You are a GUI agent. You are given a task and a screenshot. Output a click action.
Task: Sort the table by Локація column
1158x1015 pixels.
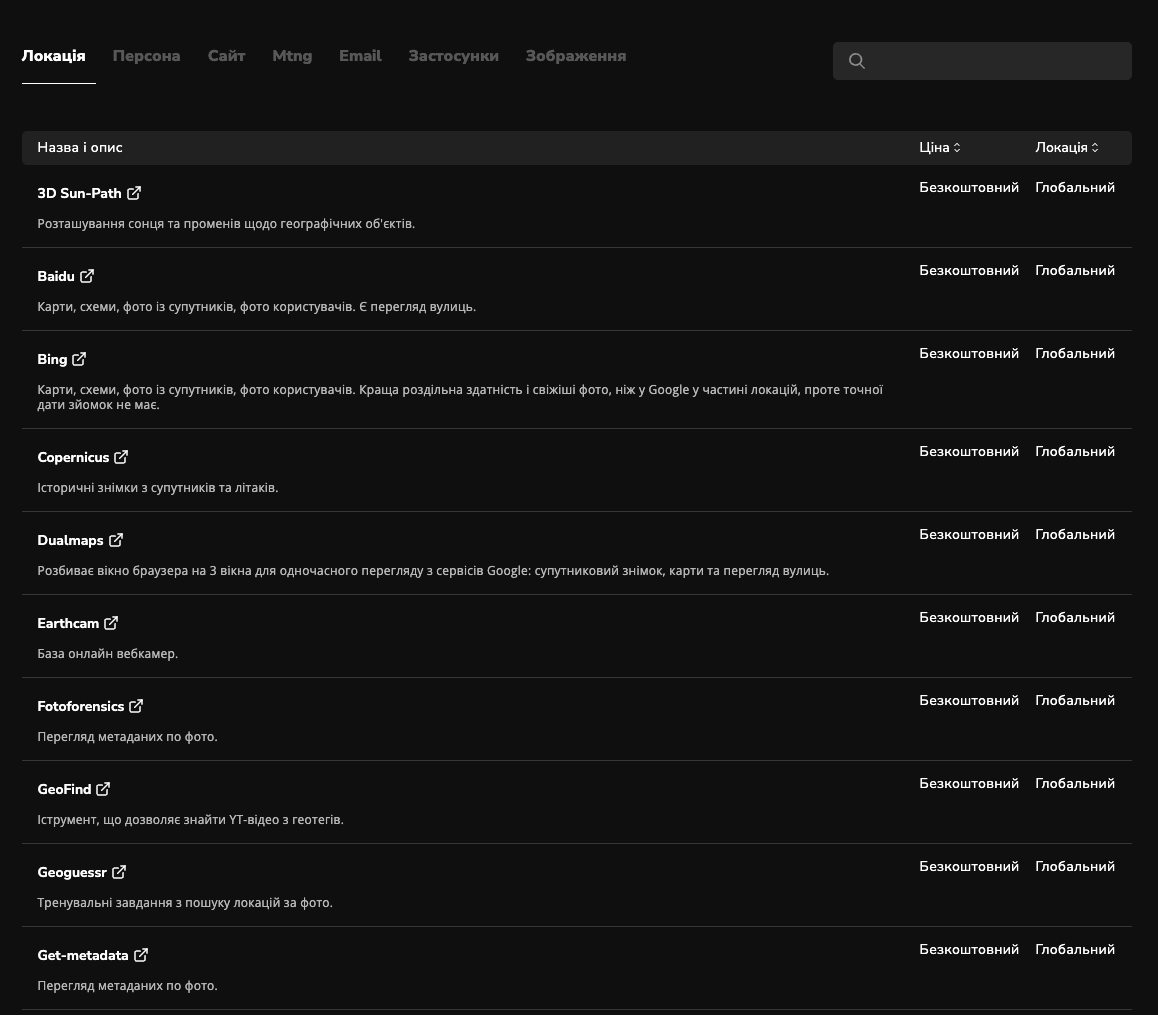tap(1066, 147)
